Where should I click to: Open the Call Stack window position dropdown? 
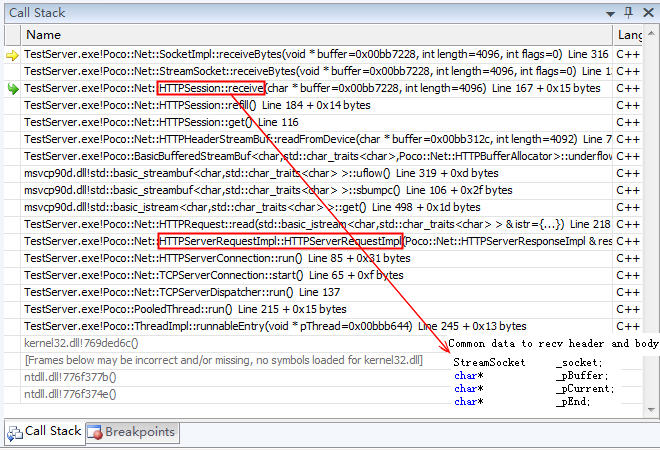coord(609,12)
